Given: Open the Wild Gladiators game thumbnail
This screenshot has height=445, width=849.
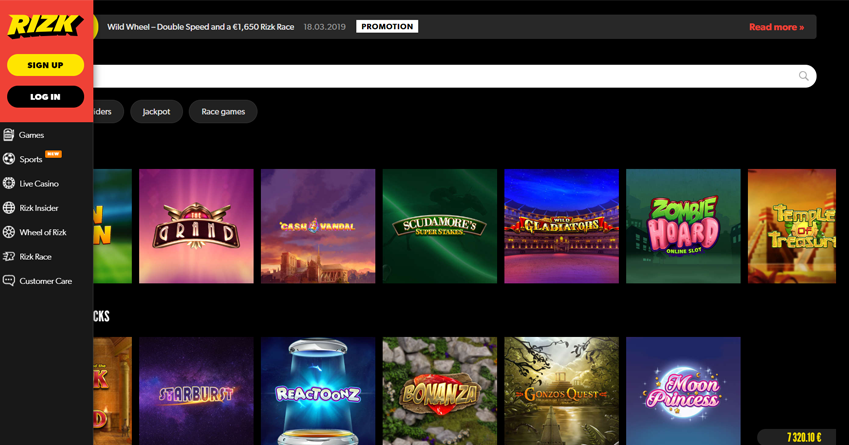Looking at the screenshot, I should pyautogui.click(x=561, y=226).
